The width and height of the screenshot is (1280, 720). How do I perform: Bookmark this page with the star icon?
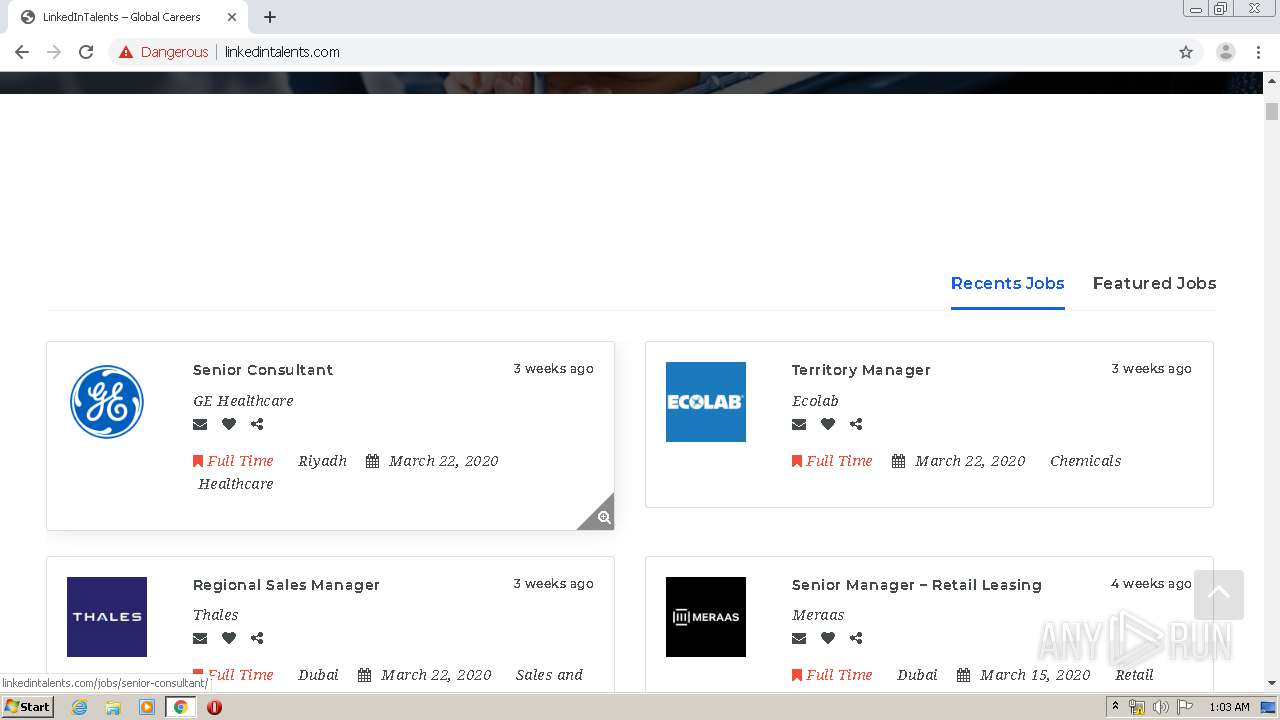1186,52
